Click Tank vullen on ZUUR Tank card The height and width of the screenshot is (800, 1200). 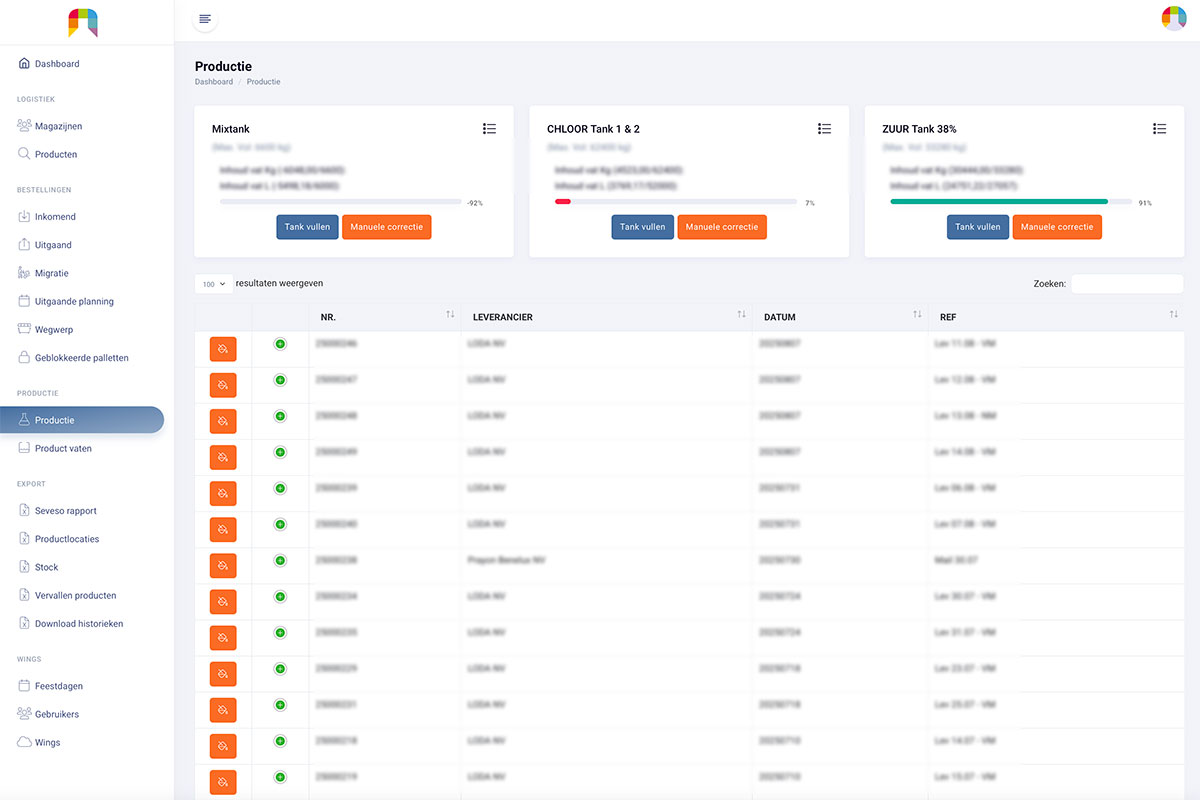[977, 227]
